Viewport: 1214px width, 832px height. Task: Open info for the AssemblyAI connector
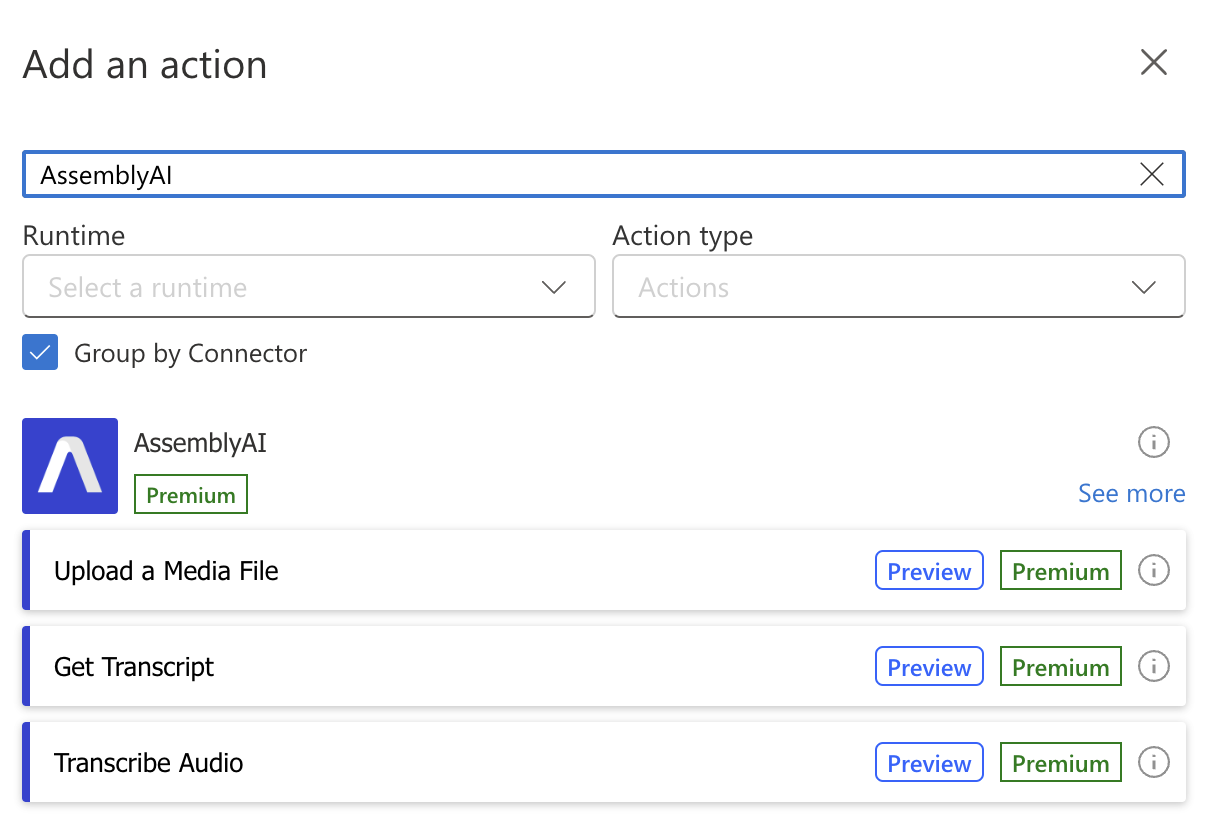click(1153, 442)
